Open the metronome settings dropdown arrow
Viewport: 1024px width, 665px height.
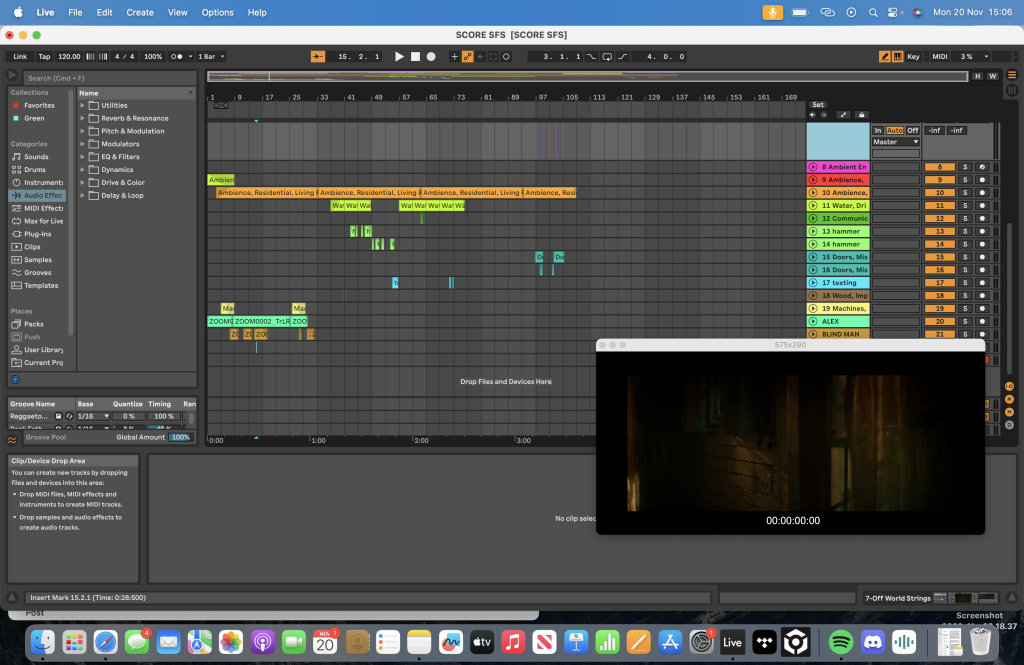coord(190,57)
